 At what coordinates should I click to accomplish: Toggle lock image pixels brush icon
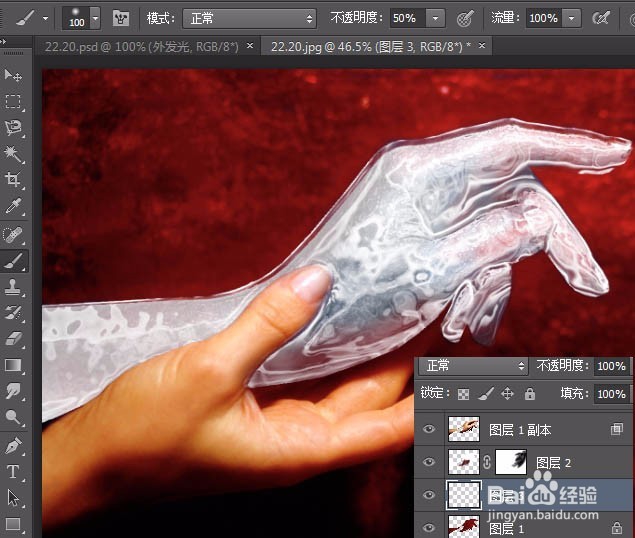pos(486,394)
